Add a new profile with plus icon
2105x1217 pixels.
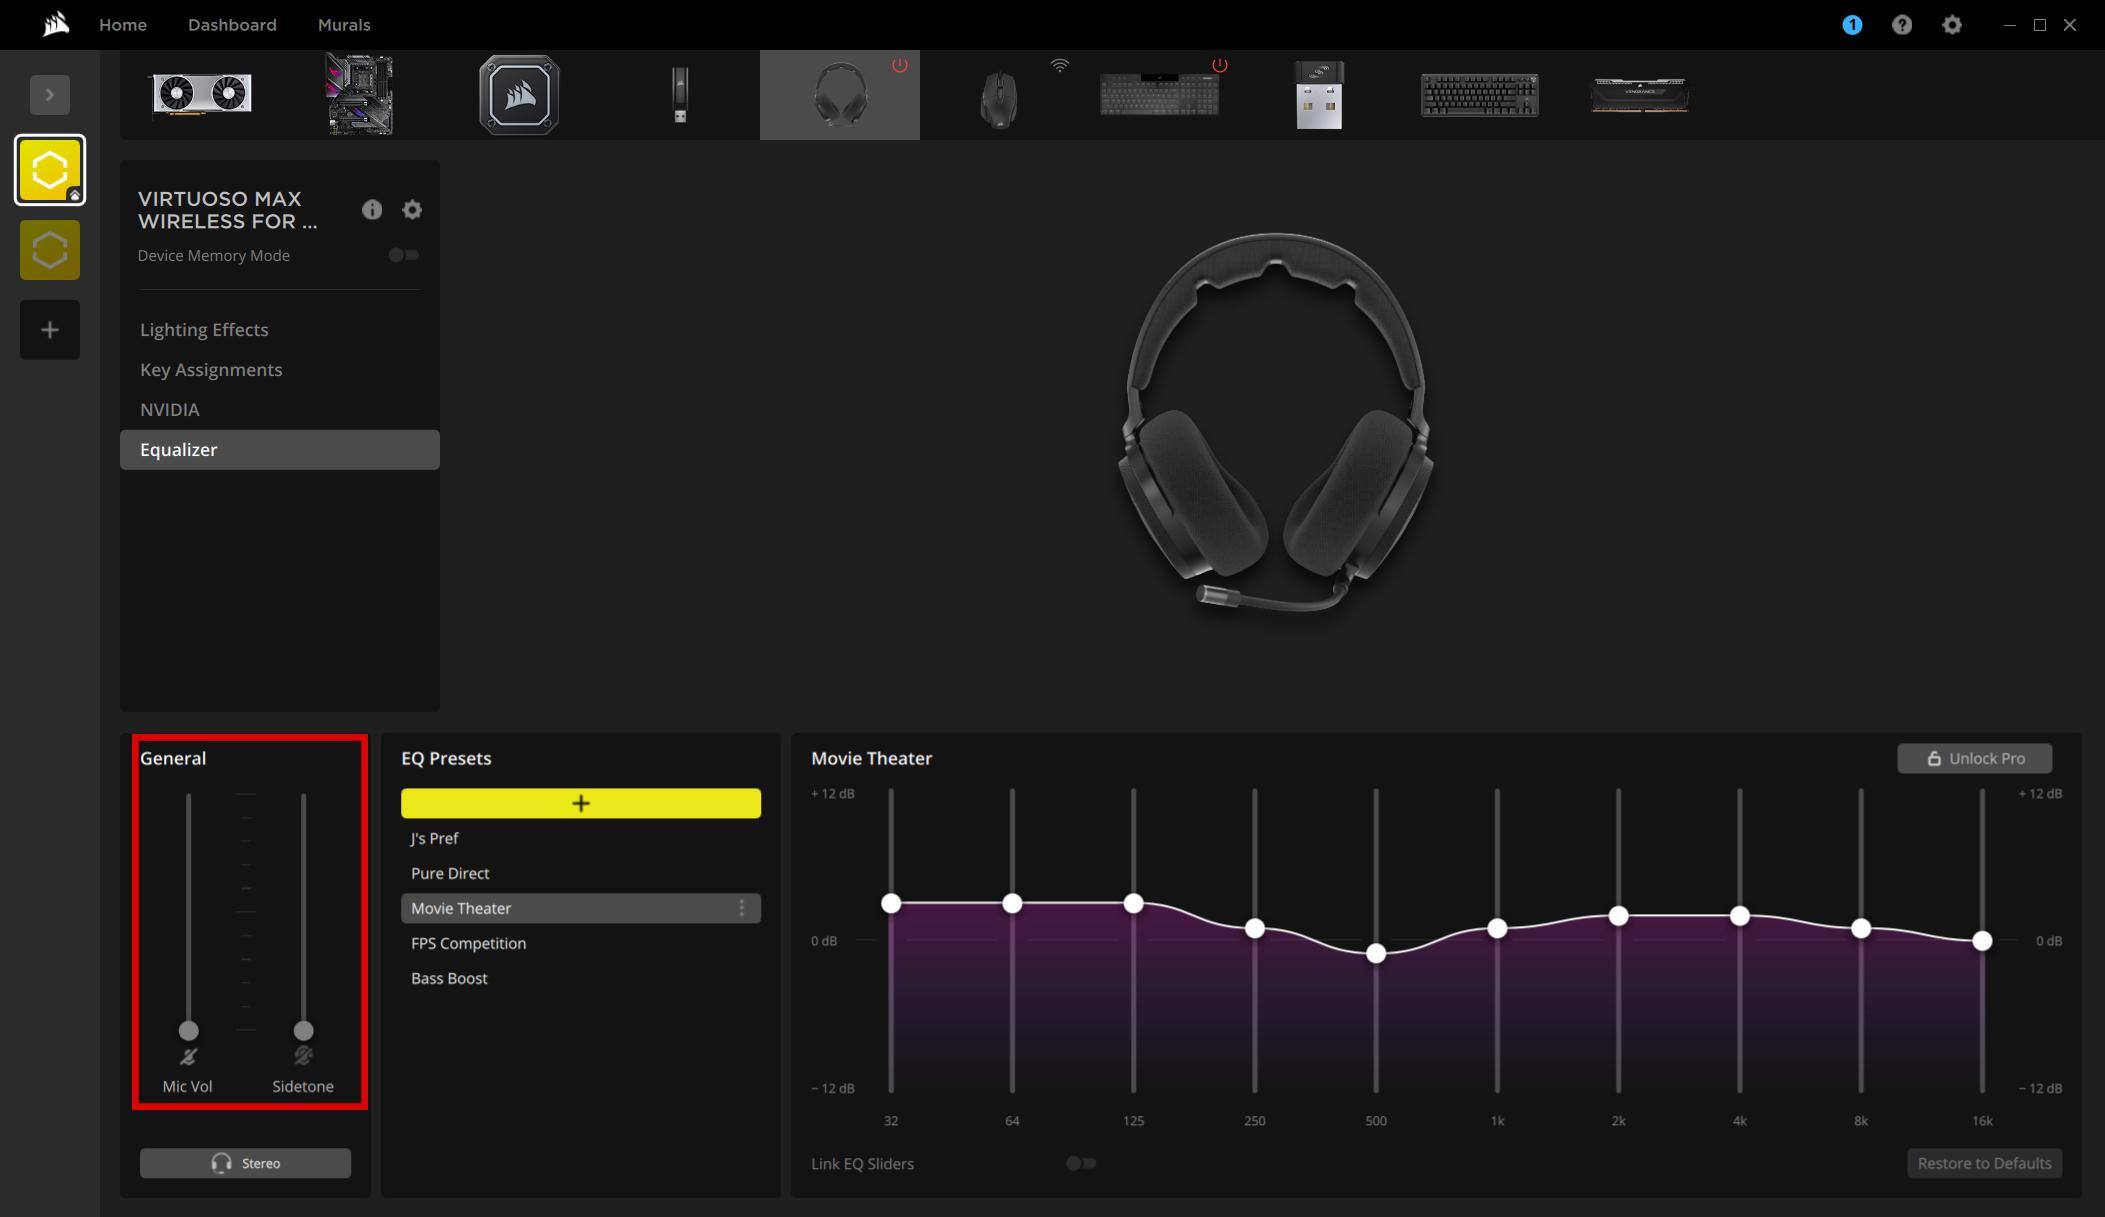(x=50, y=330)
